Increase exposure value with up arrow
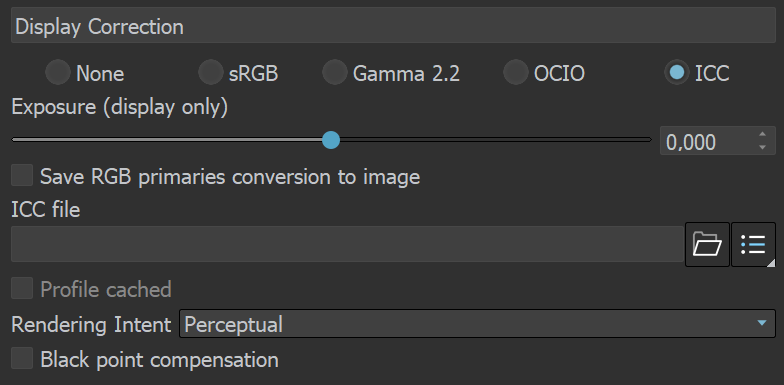The width and height of the screenshot is (784, 385). (x=762, y=134)
